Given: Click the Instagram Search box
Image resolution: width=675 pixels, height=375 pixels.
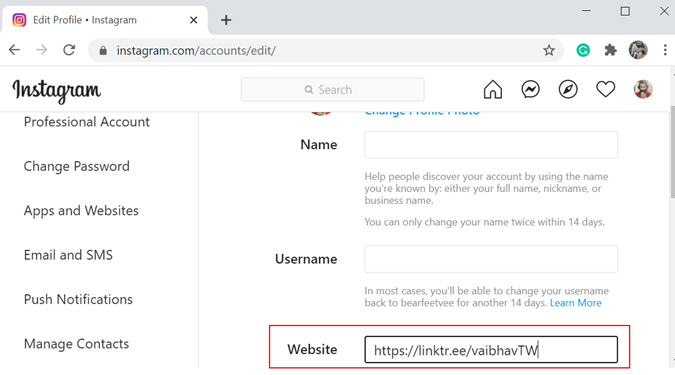Looking at the screenshot, I should click(332, 90).
